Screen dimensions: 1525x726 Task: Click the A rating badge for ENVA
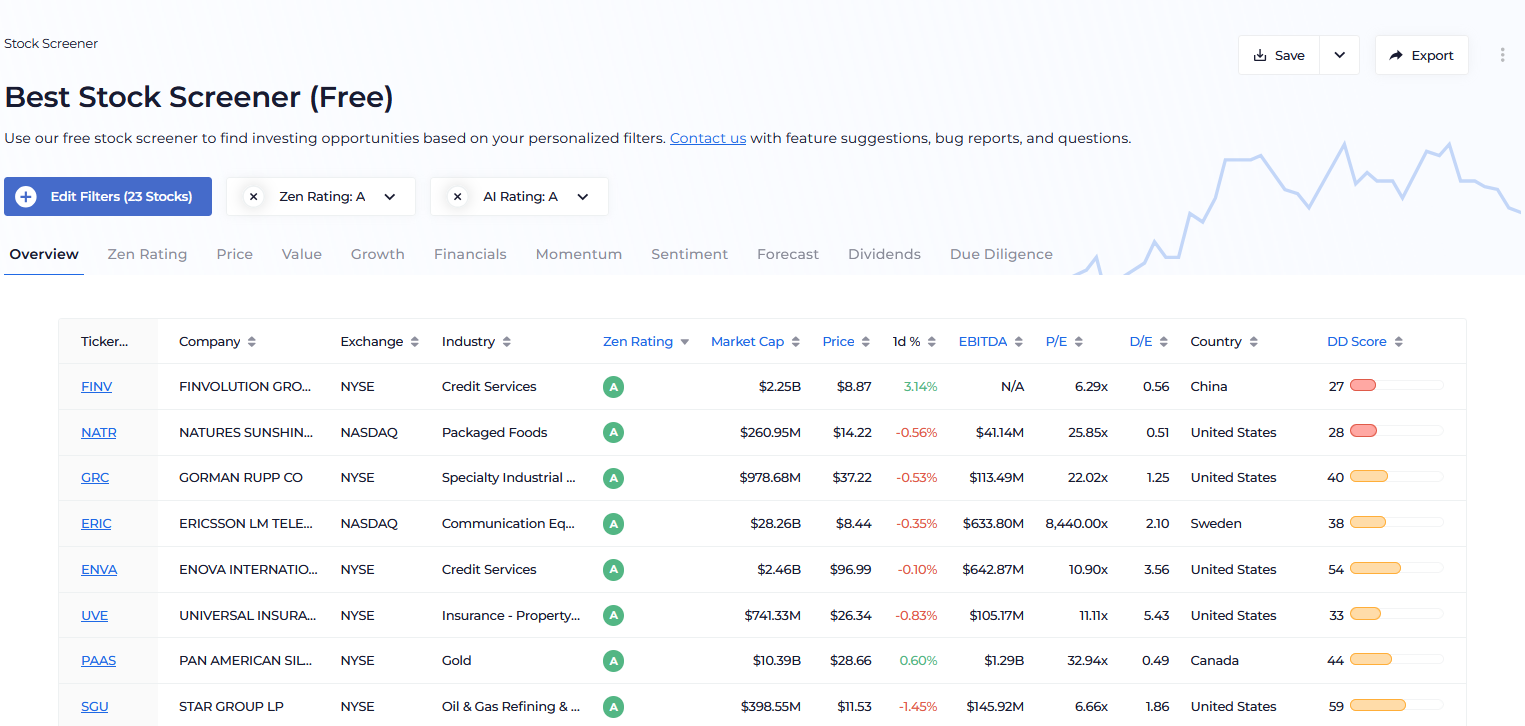pos(614,570)
